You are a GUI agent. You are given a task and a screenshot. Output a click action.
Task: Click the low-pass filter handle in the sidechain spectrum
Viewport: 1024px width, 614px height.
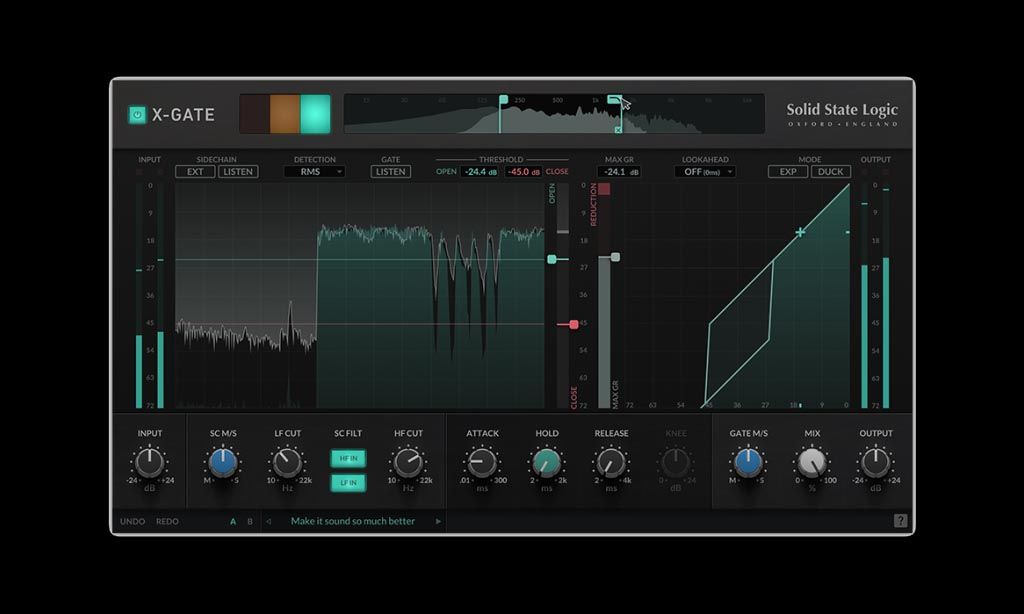[613, 99]
